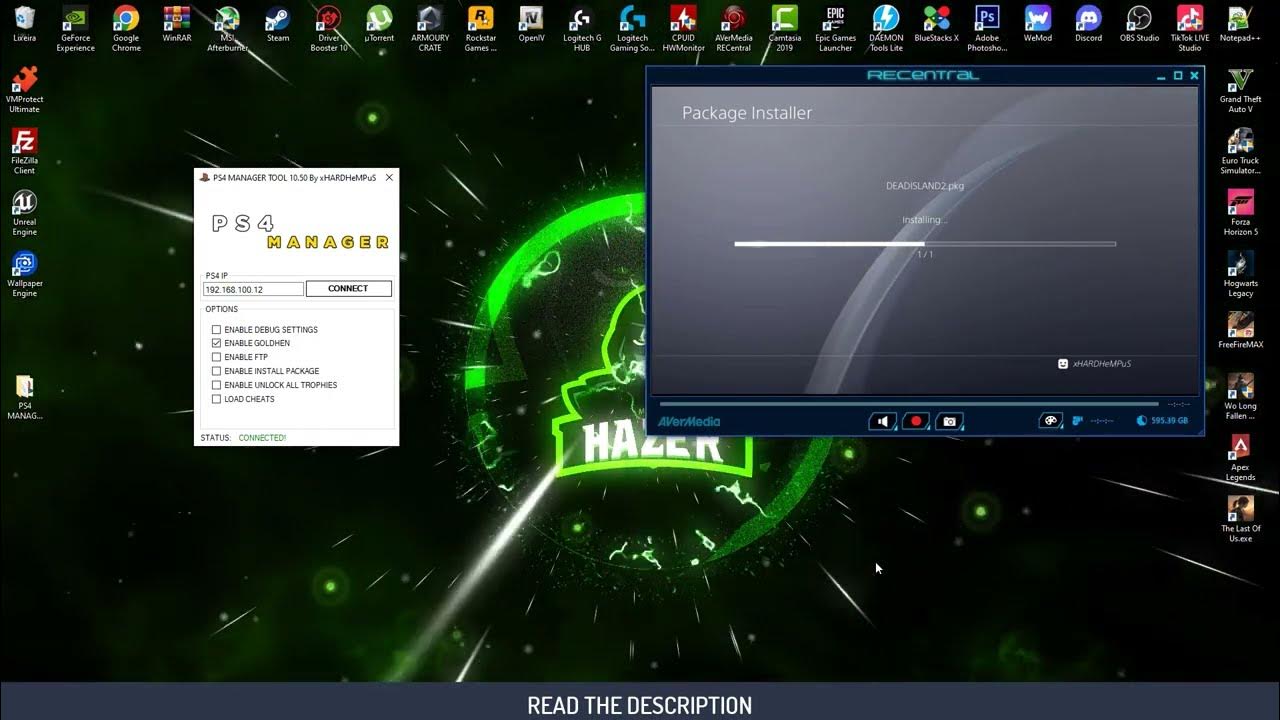Click the AVerMedia logo

pos(688,421)
